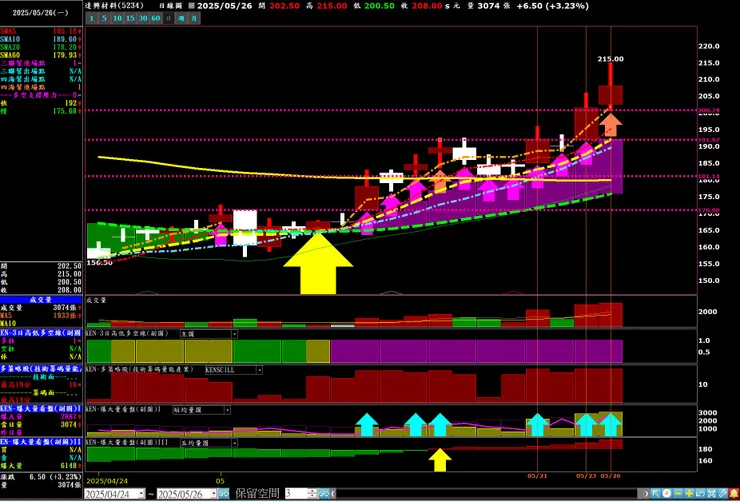Click GO button beside the end date

pos(224,494)
